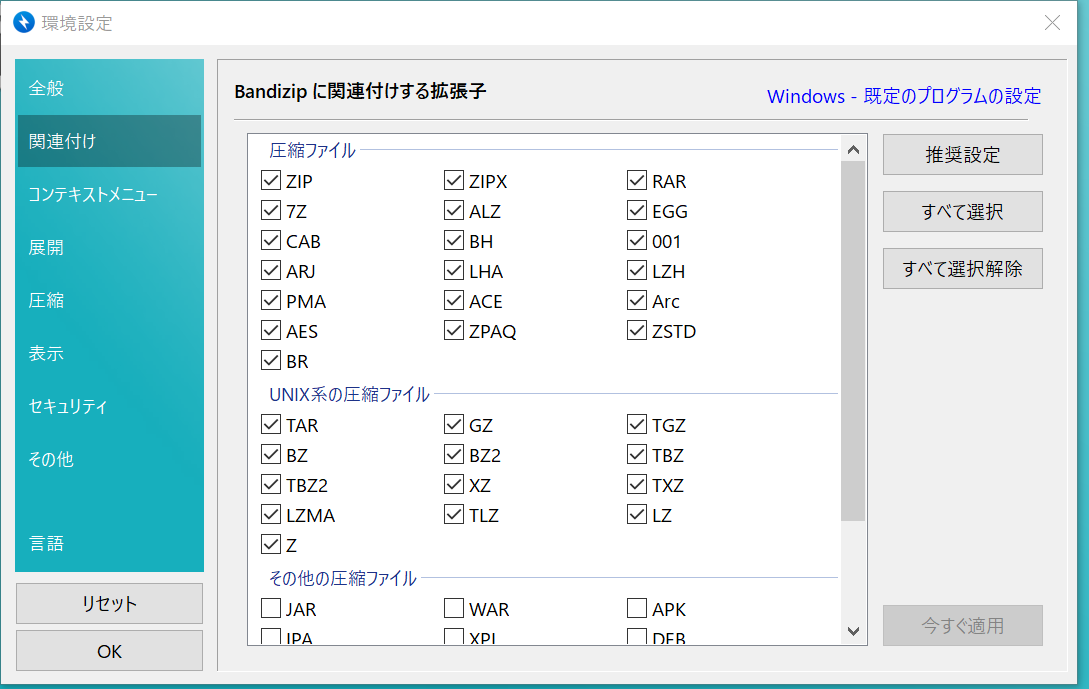Toggle the BH checkbox
The image size is (1089, 689).
coord(454,241)
